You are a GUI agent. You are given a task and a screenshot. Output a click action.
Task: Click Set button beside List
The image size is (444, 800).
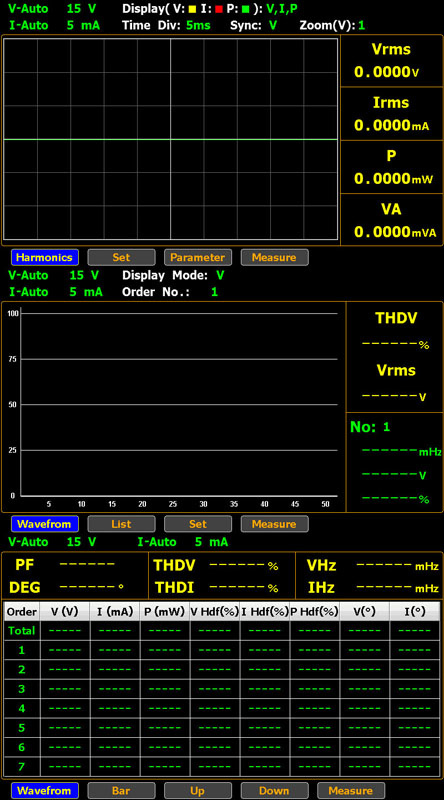(198, 524)
